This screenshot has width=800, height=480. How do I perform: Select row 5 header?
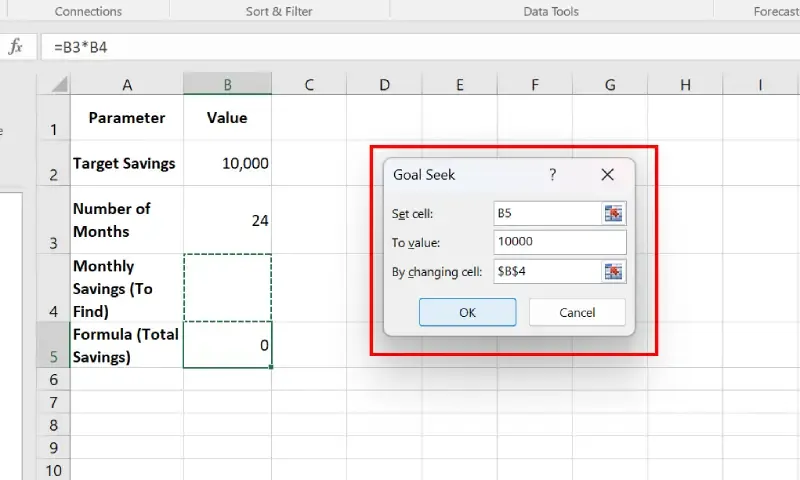[x=54, y=345]
